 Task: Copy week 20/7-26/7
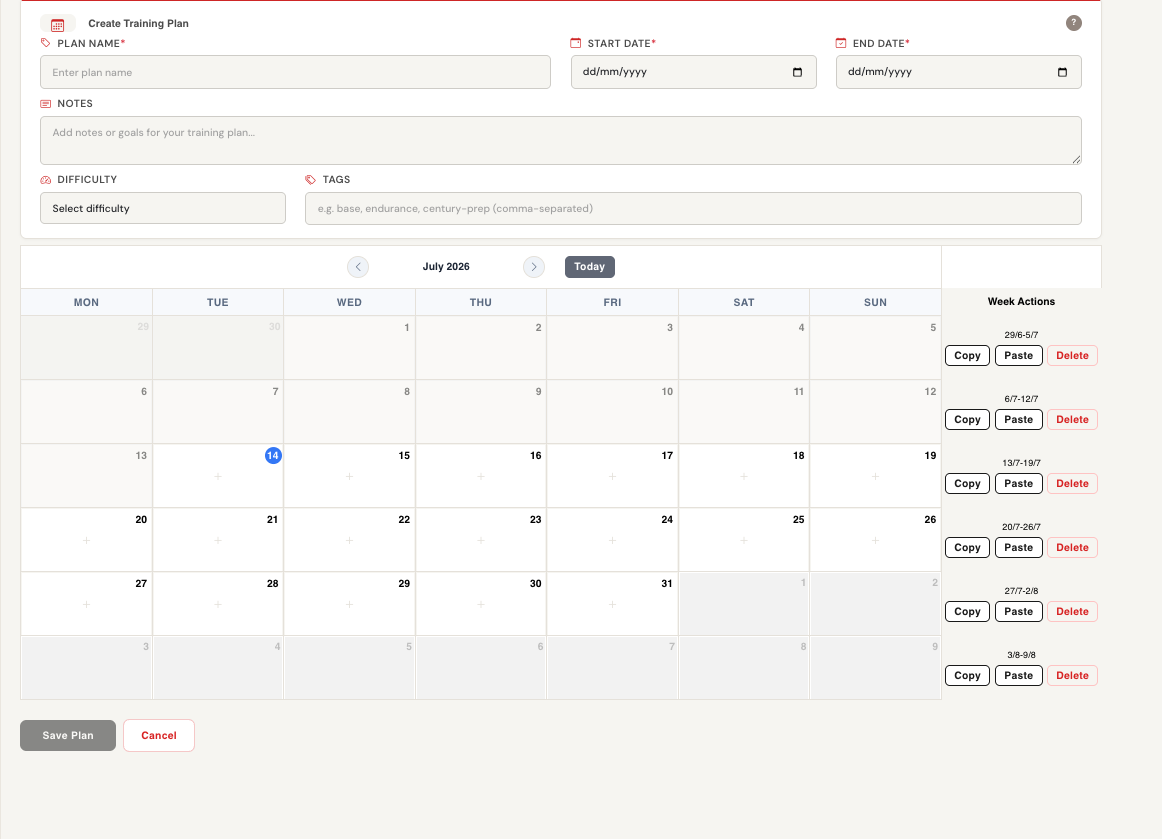(967, 548)
